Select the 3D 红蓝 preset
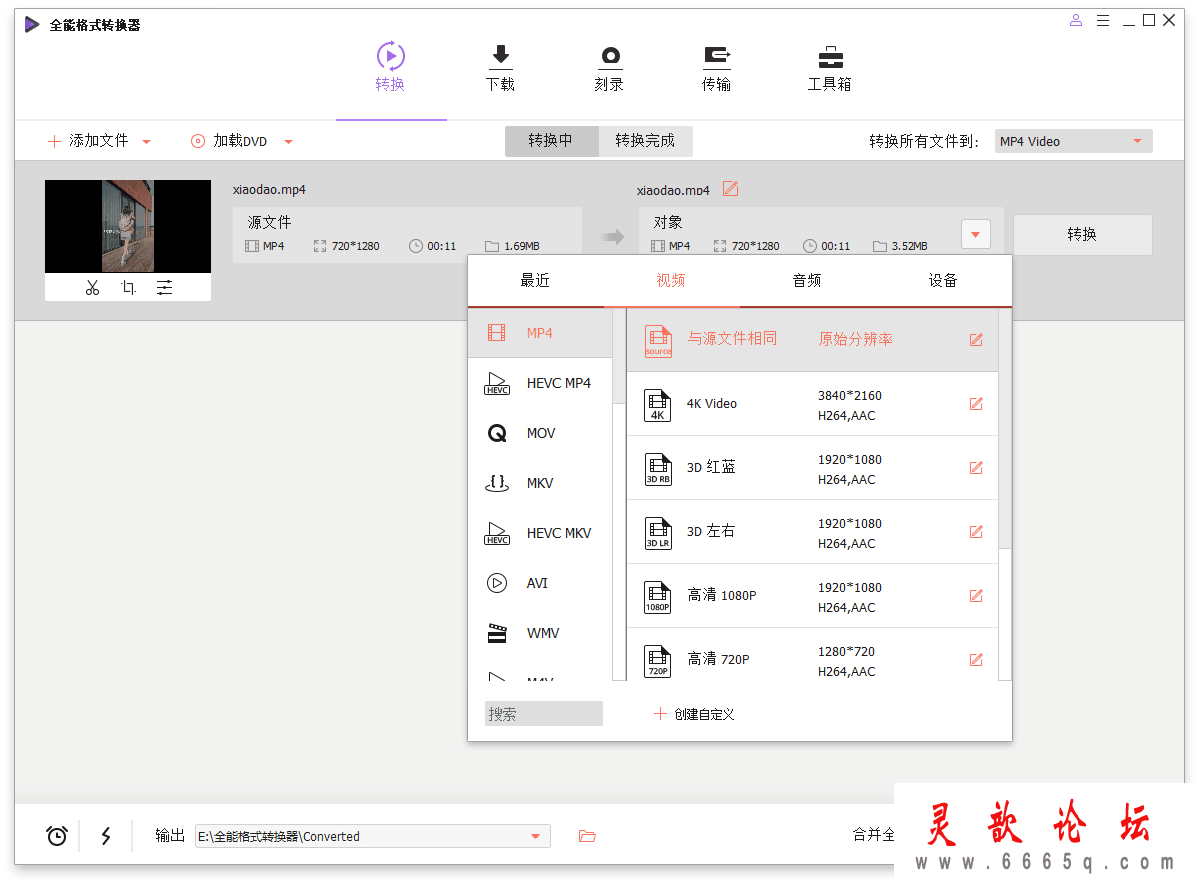The image size is (1199, 888). [x=812, y=468]
